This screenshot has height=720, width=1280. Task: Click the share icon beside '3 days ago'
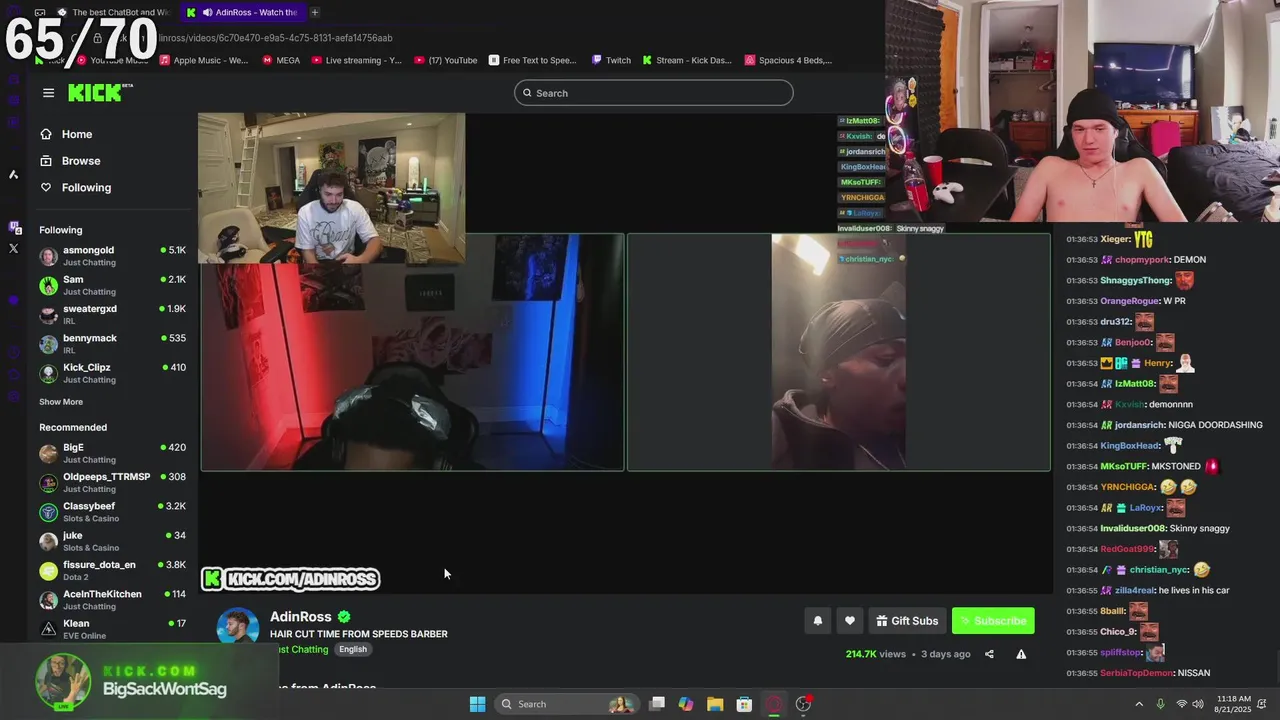989,654
